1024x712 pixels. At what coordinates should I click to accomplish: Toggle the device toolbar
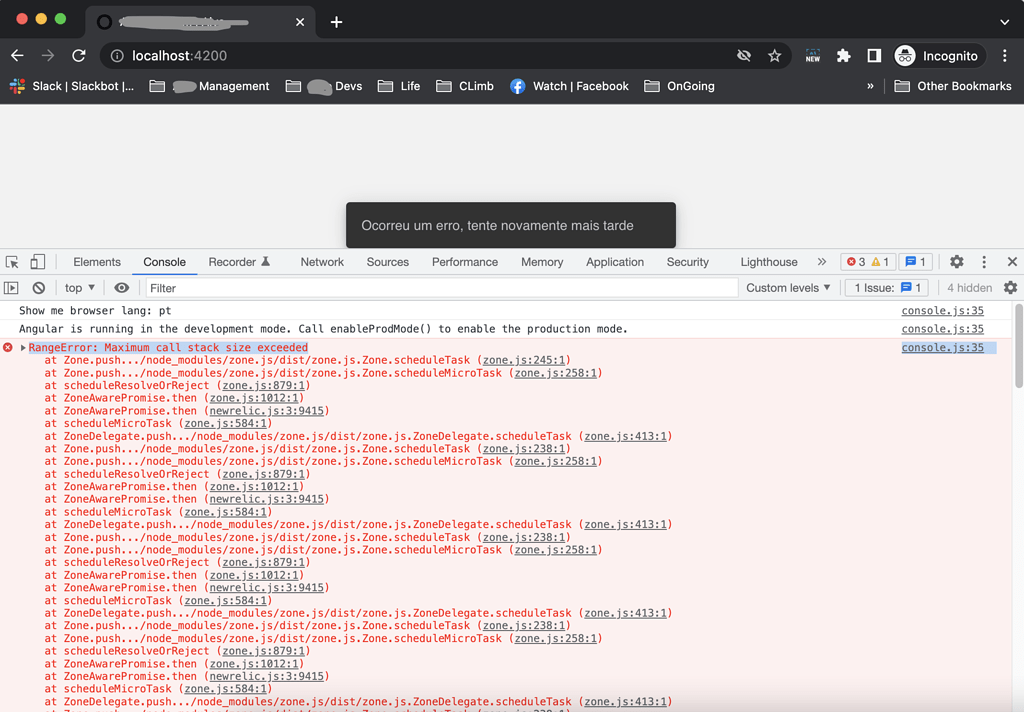pos(37,261)
